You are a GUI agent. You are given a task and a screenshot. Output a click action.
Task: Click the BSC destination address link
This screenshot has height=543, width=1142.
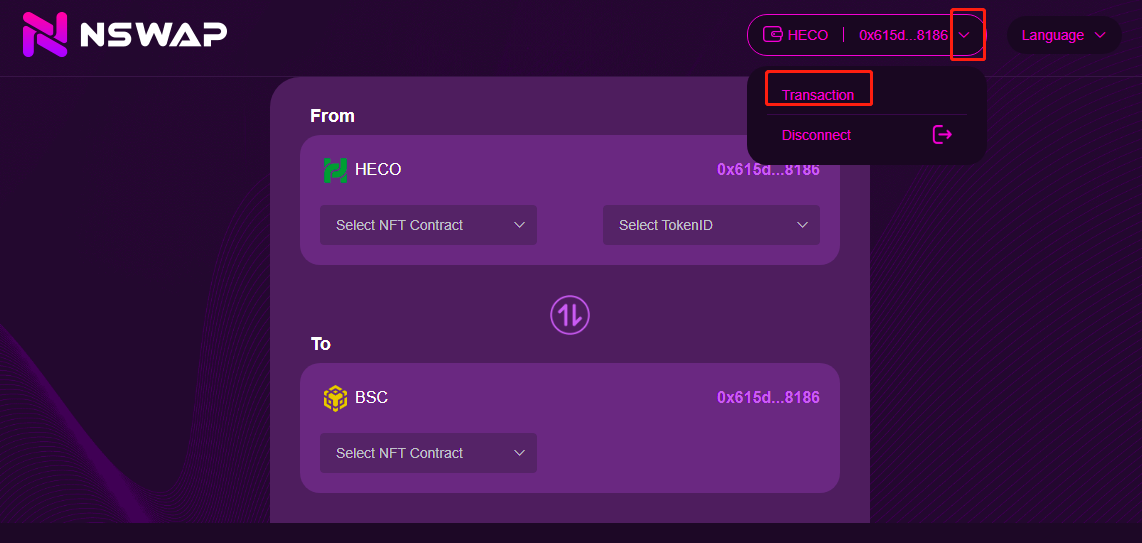coord(768,397)
